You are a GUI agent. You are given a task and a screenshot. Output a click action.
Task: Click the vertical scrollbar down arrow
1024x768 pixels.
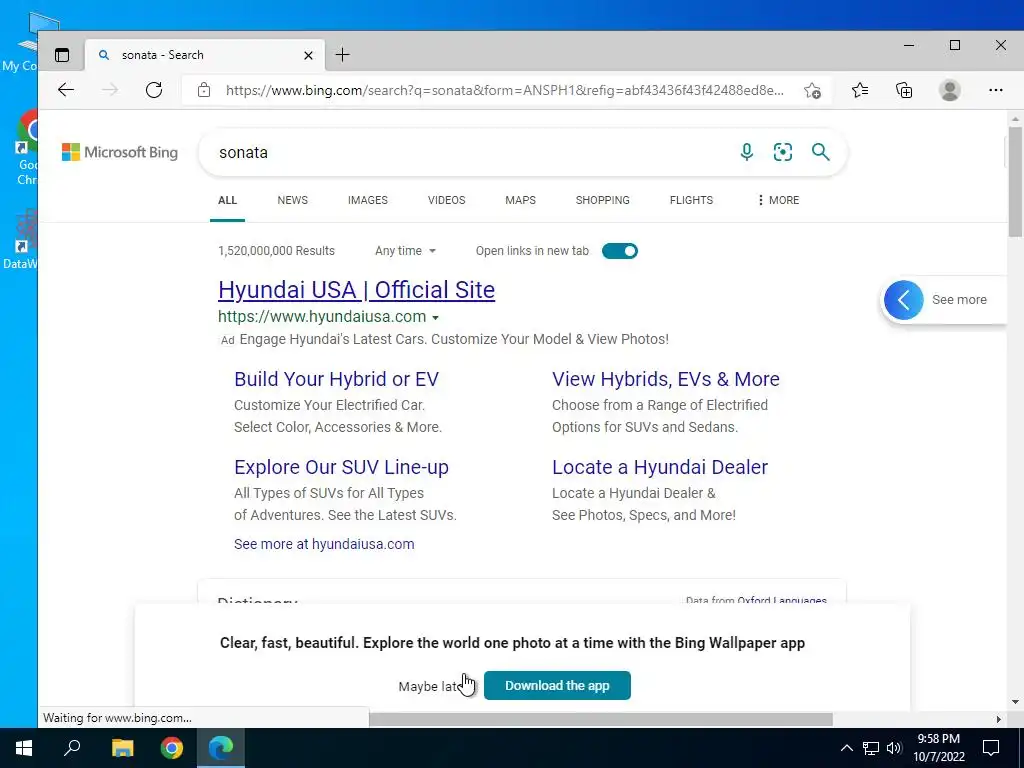click(1015, 703)
